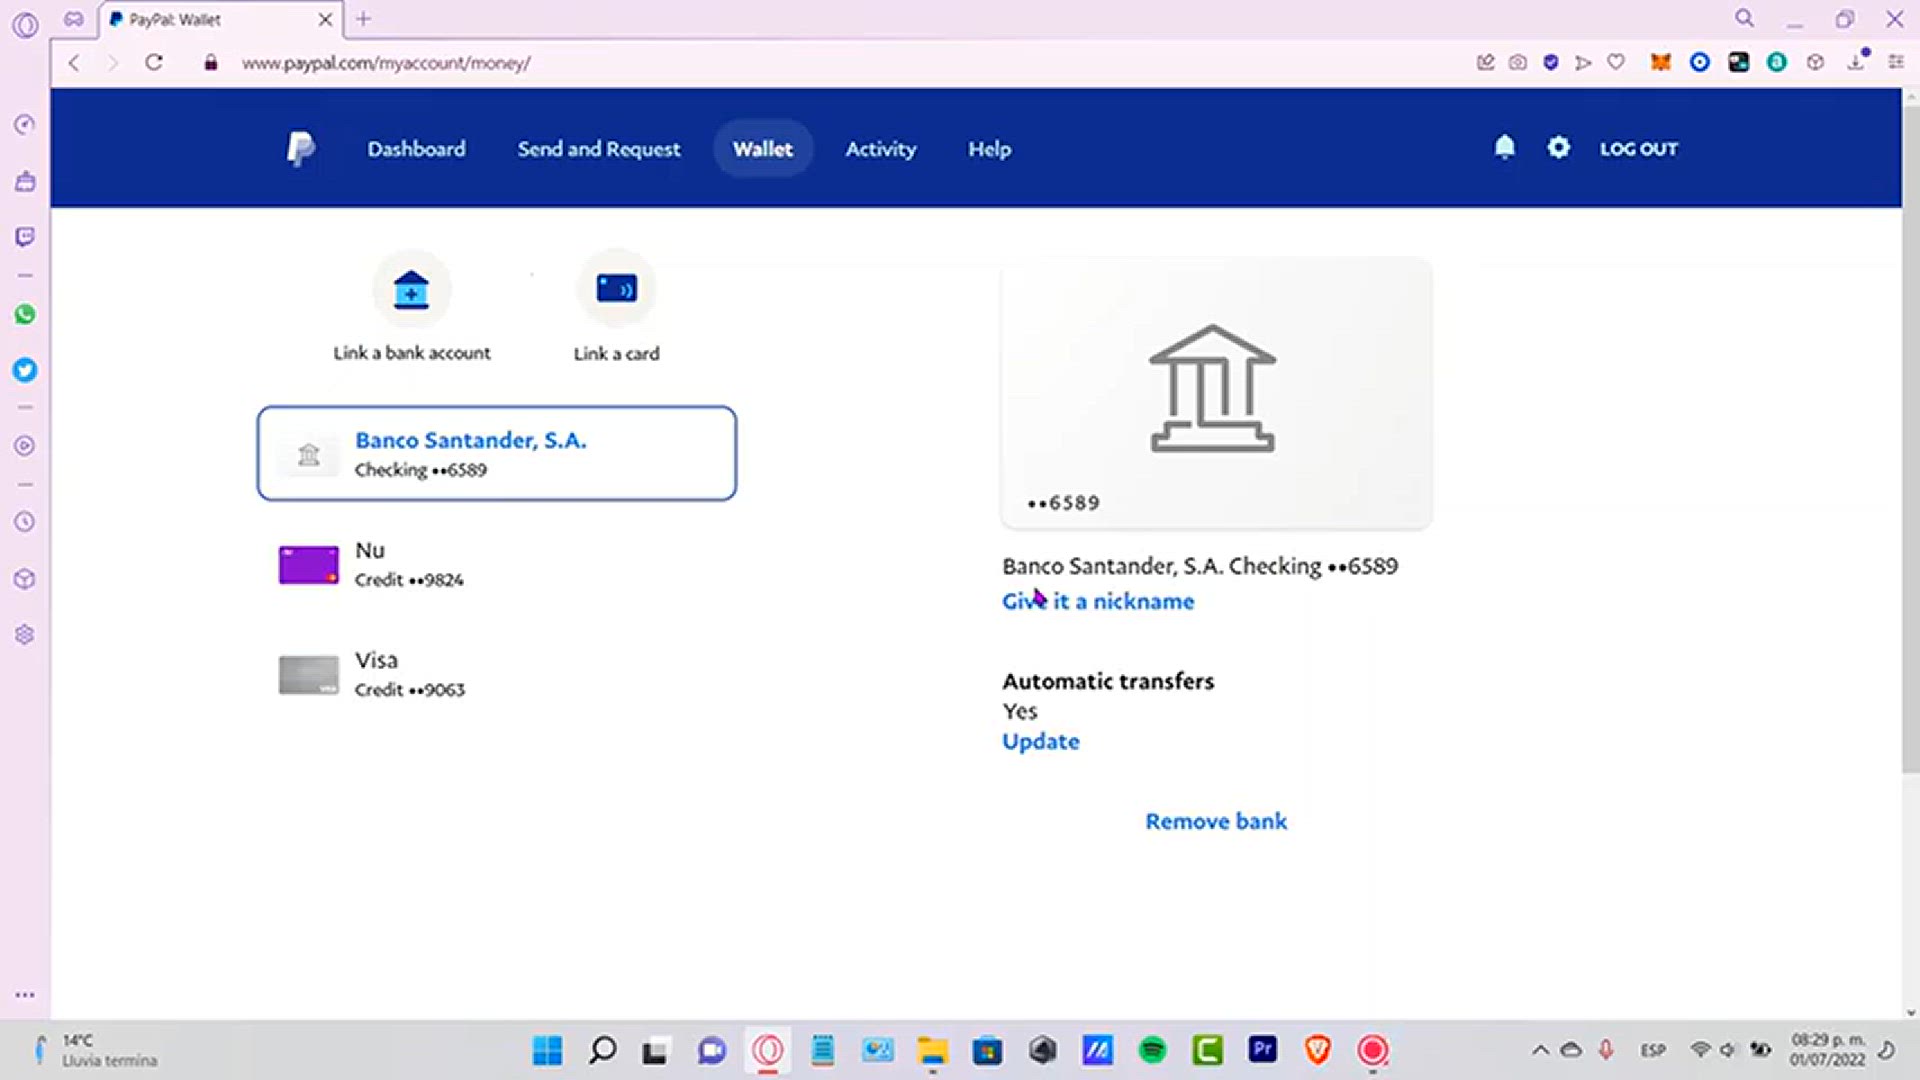Click the ESP language indicator
This screenshot has height=1080, width=1920.
tap(1653, 1050)
